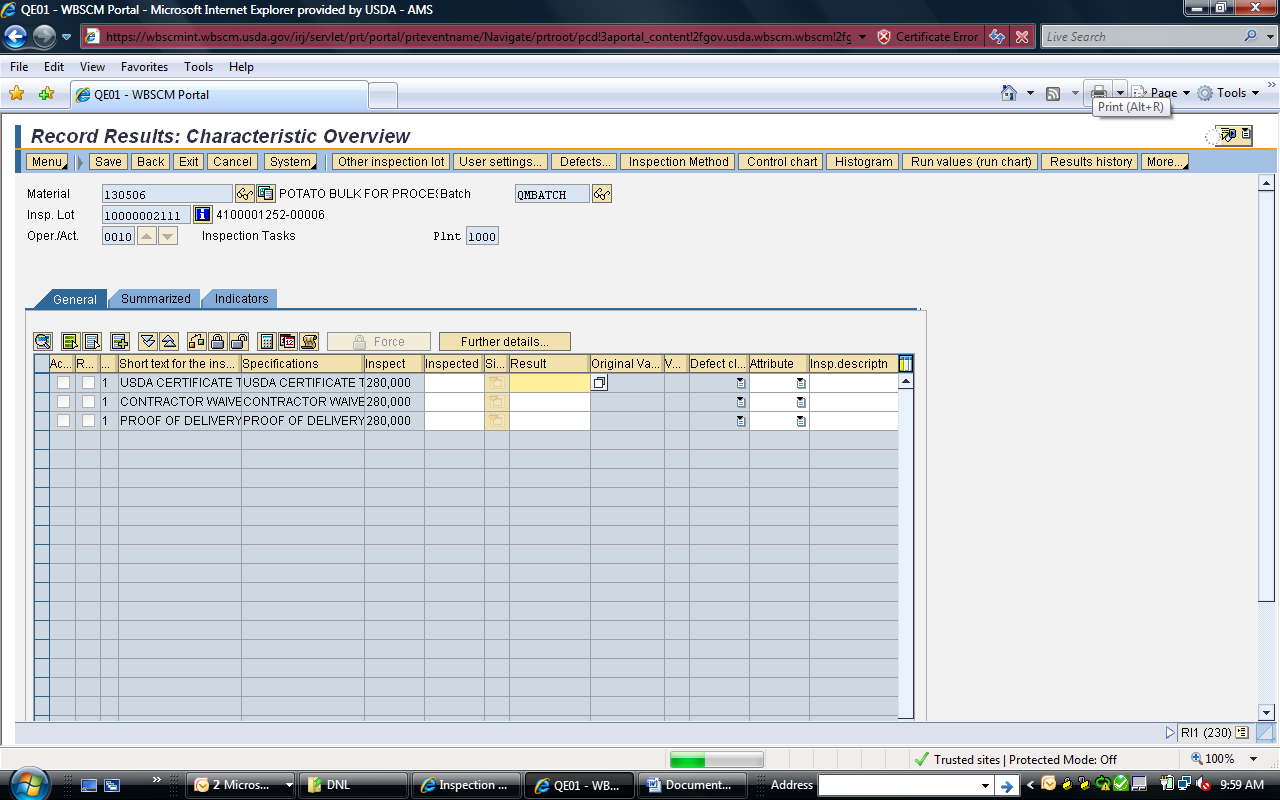Click the Control chart button

point(782,162)
